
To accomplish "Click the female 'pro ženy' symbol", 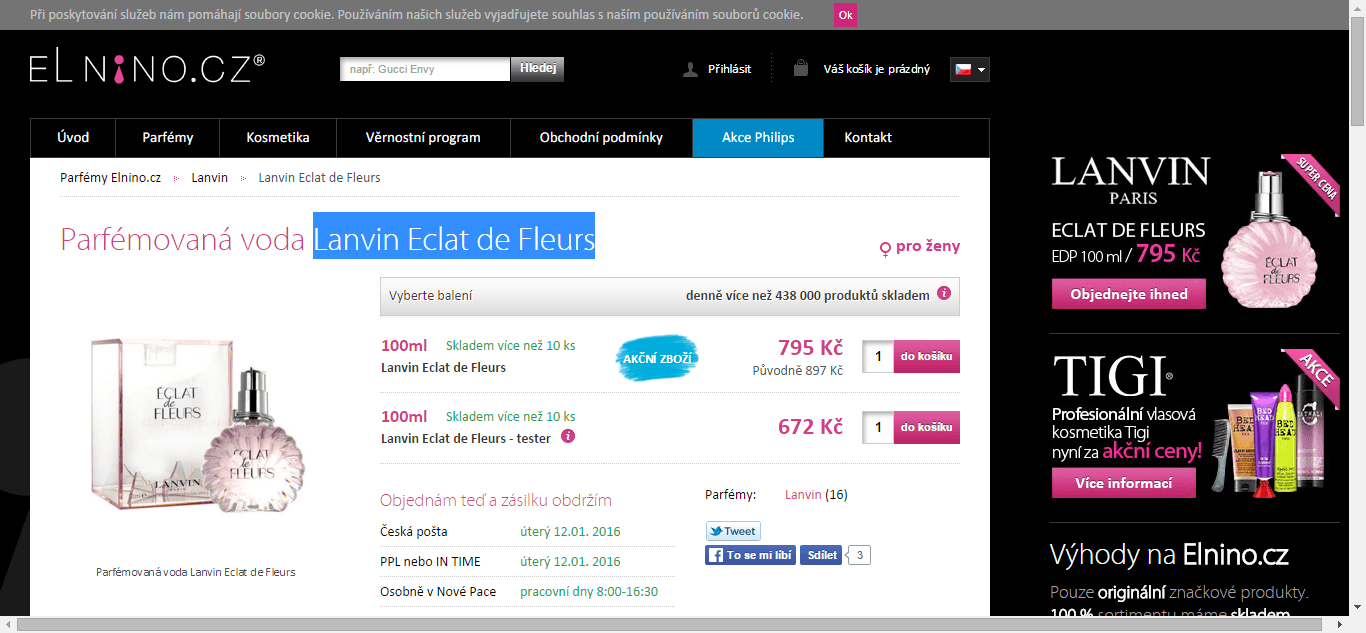I will (885, 248).
